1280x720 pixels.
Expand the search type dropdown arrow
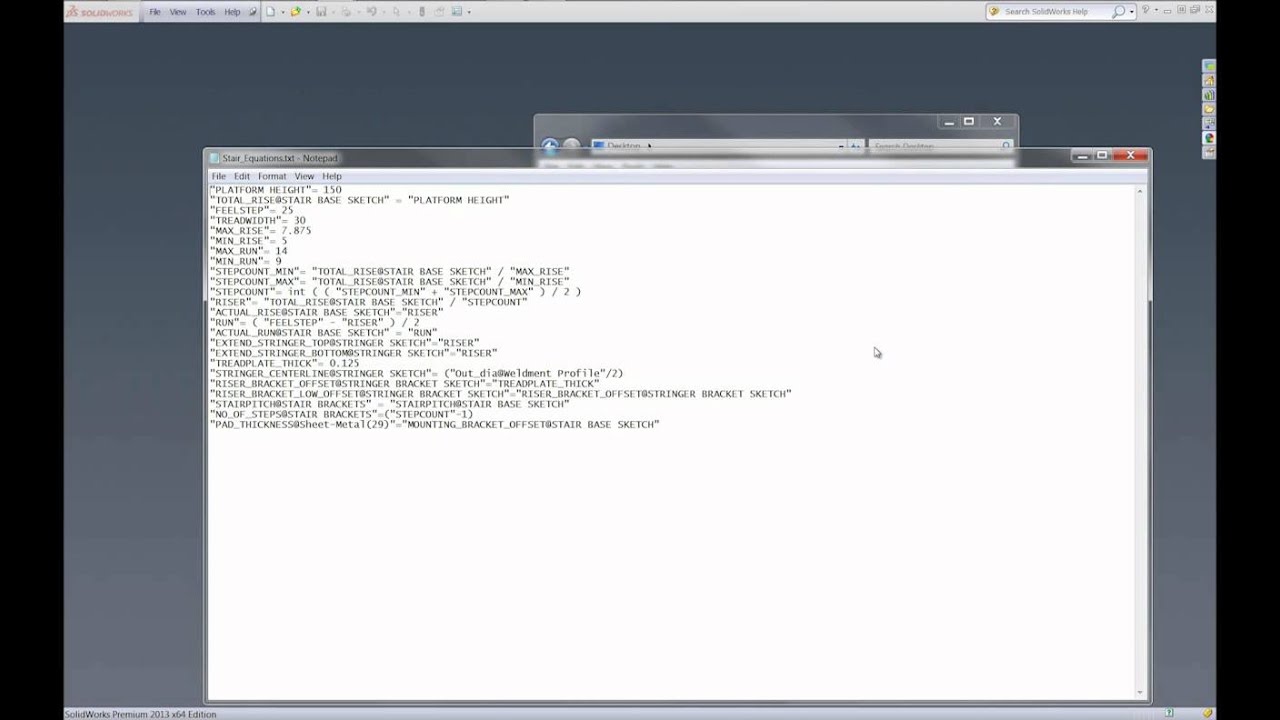tap(1132, 12)
